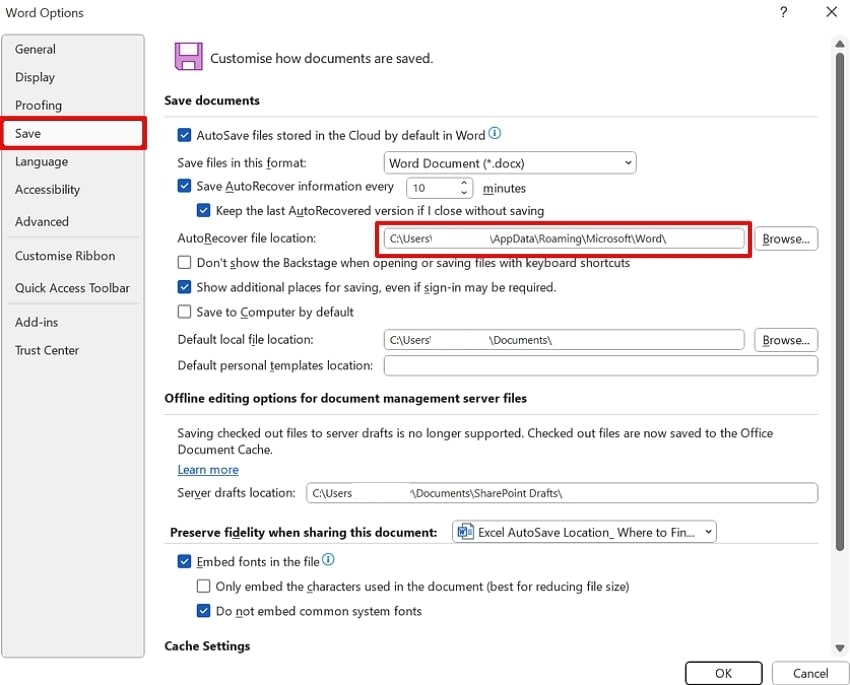Click the scrollbar down arrow
This screenshot has height=685, width=850.
(840, 647)
